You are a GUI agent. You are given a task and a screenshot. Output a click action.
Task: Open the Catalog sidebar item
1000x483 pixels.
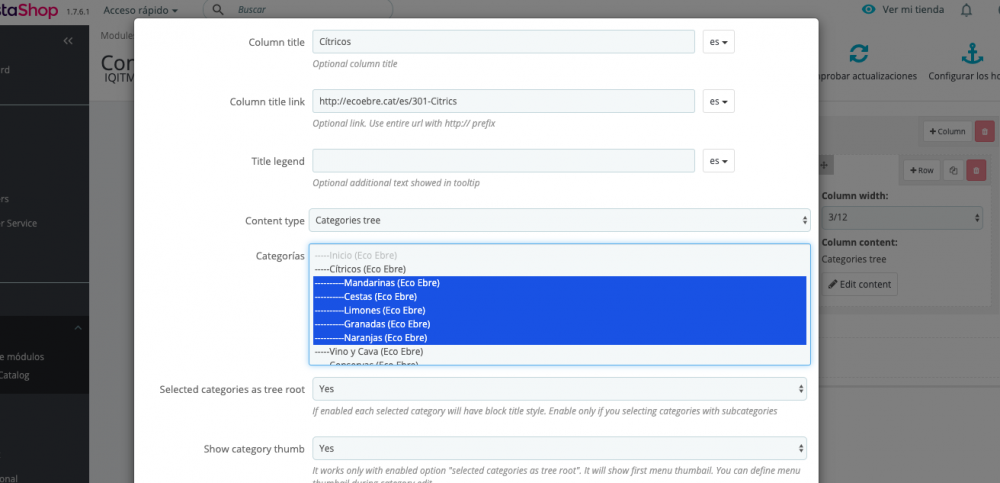pyautogui.click(x=14, y=375)
